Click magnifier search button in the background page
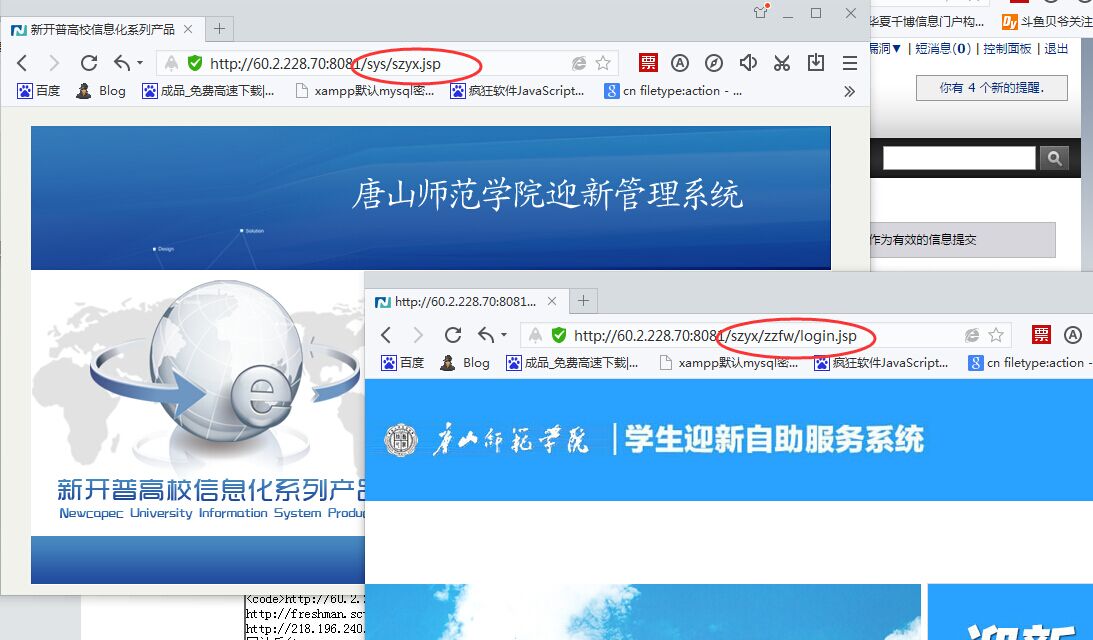Screen dimensions: 1093x640 coord(1054,158)
